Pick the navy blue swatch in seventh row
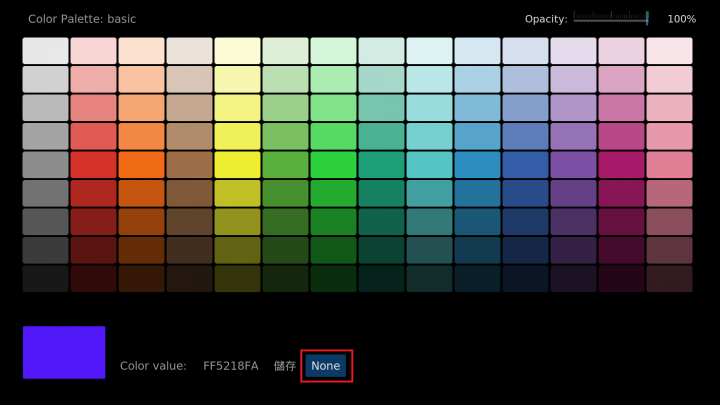Screen dimensions: 720x405 525,221
